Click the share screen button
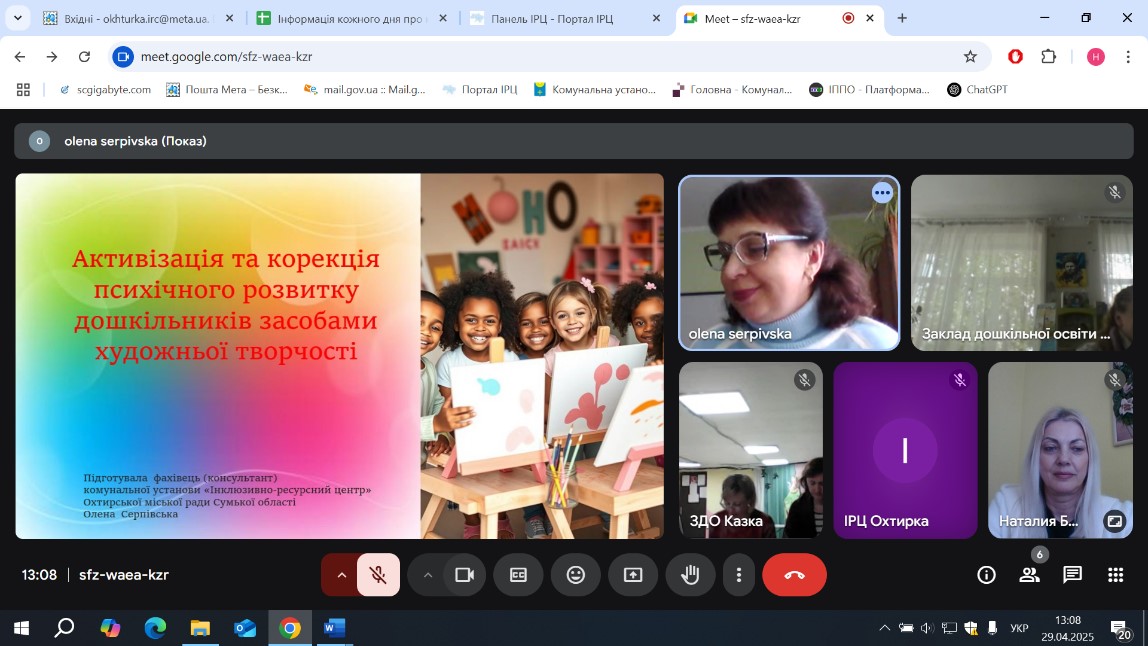The width and height of the screenshot is (1148, 646). coord(633,575)
